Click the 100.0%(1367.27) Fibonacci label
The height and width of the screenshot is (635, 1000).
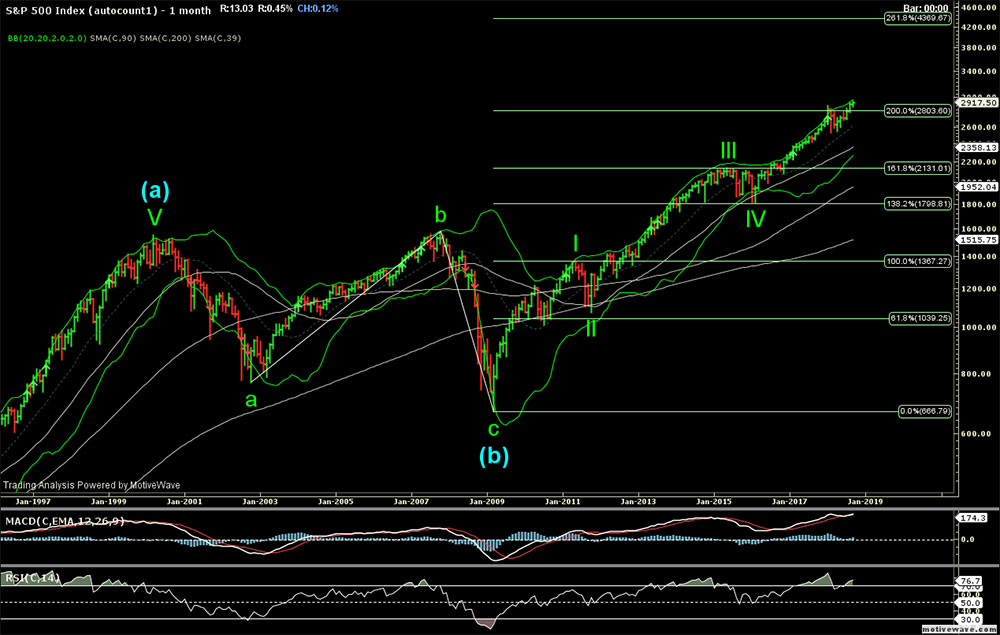click(x=915, y=261)
